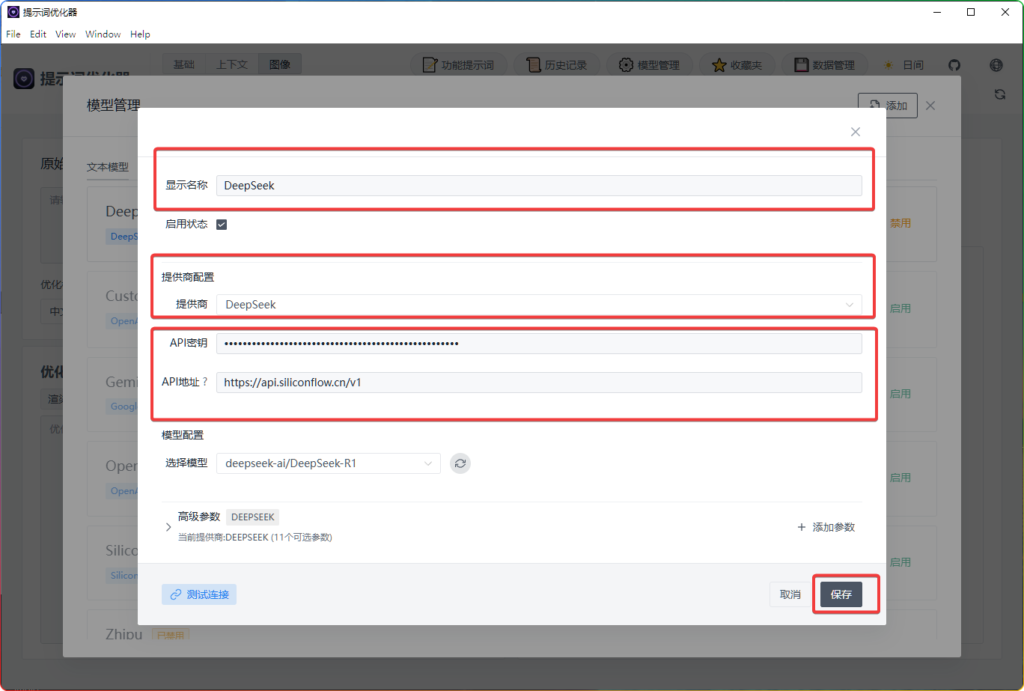Run the 测试连接 connection test

click(x=198, y=594)
